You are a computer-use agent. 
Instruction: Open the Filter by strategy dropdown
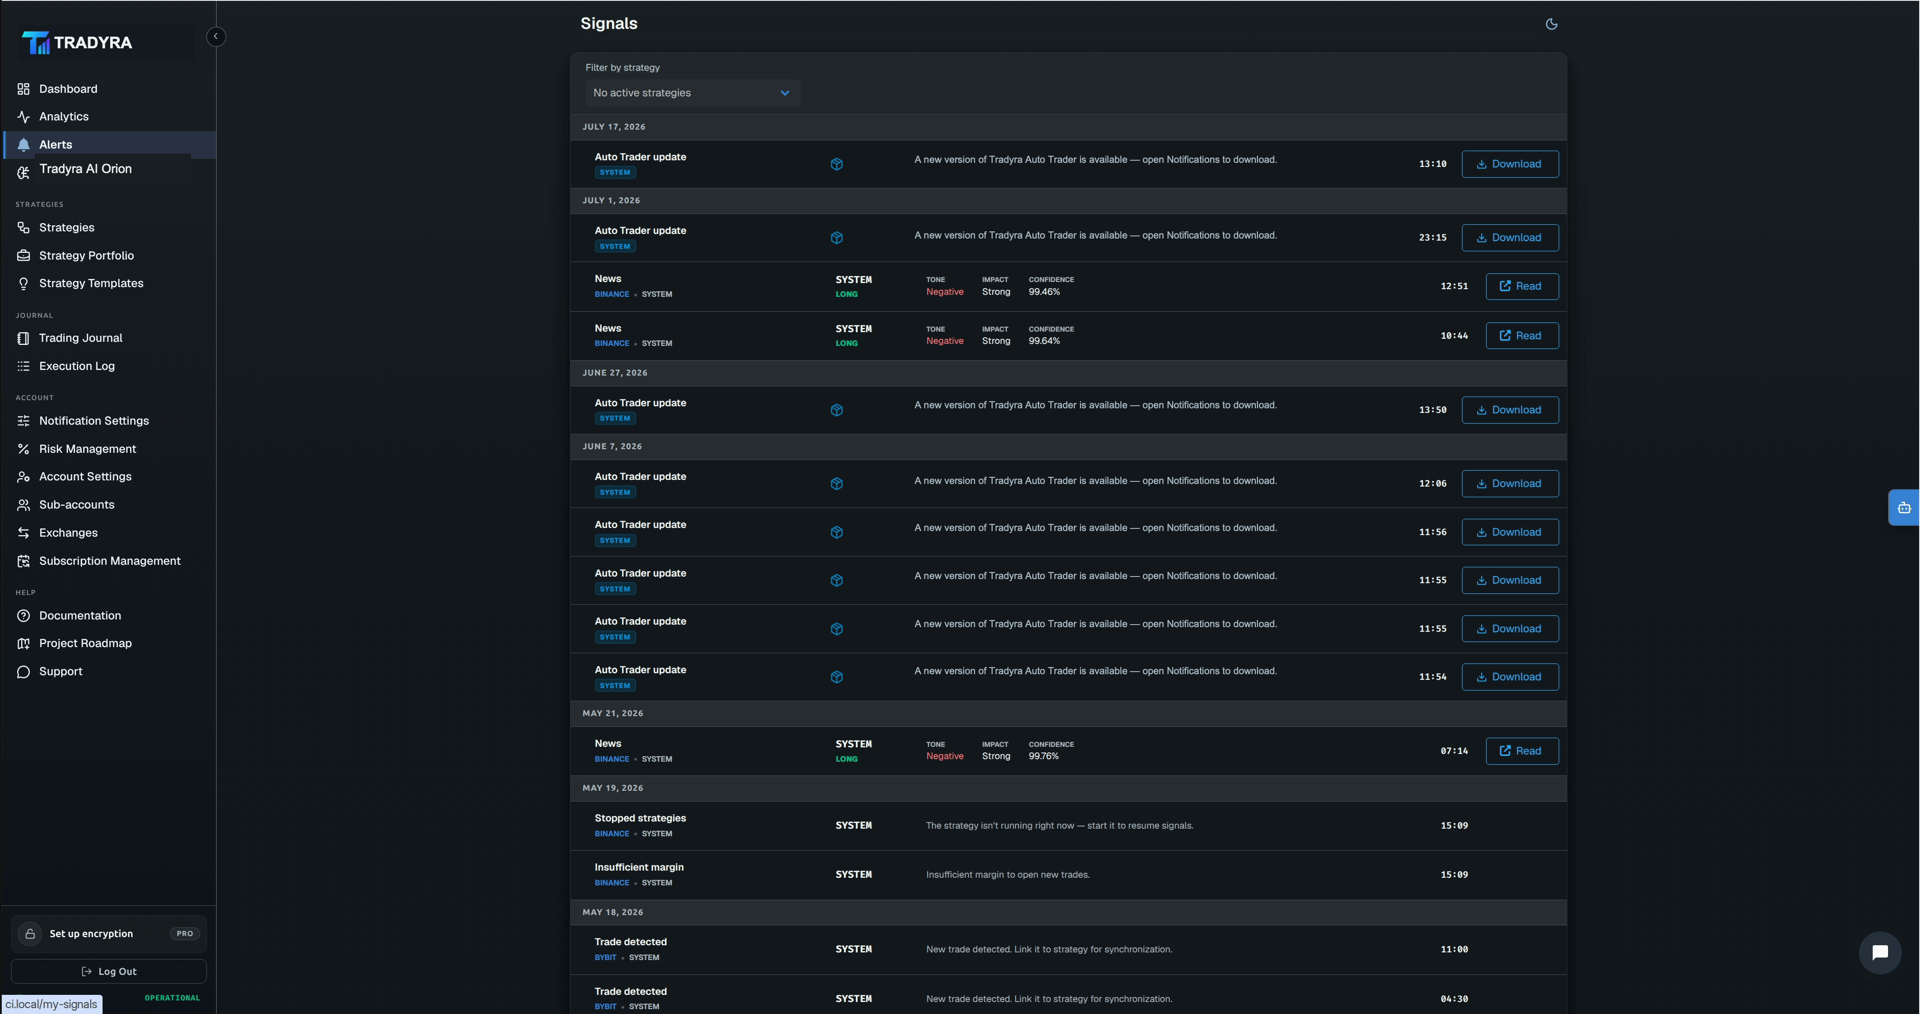pyautogui.click(x=692, y=93)
